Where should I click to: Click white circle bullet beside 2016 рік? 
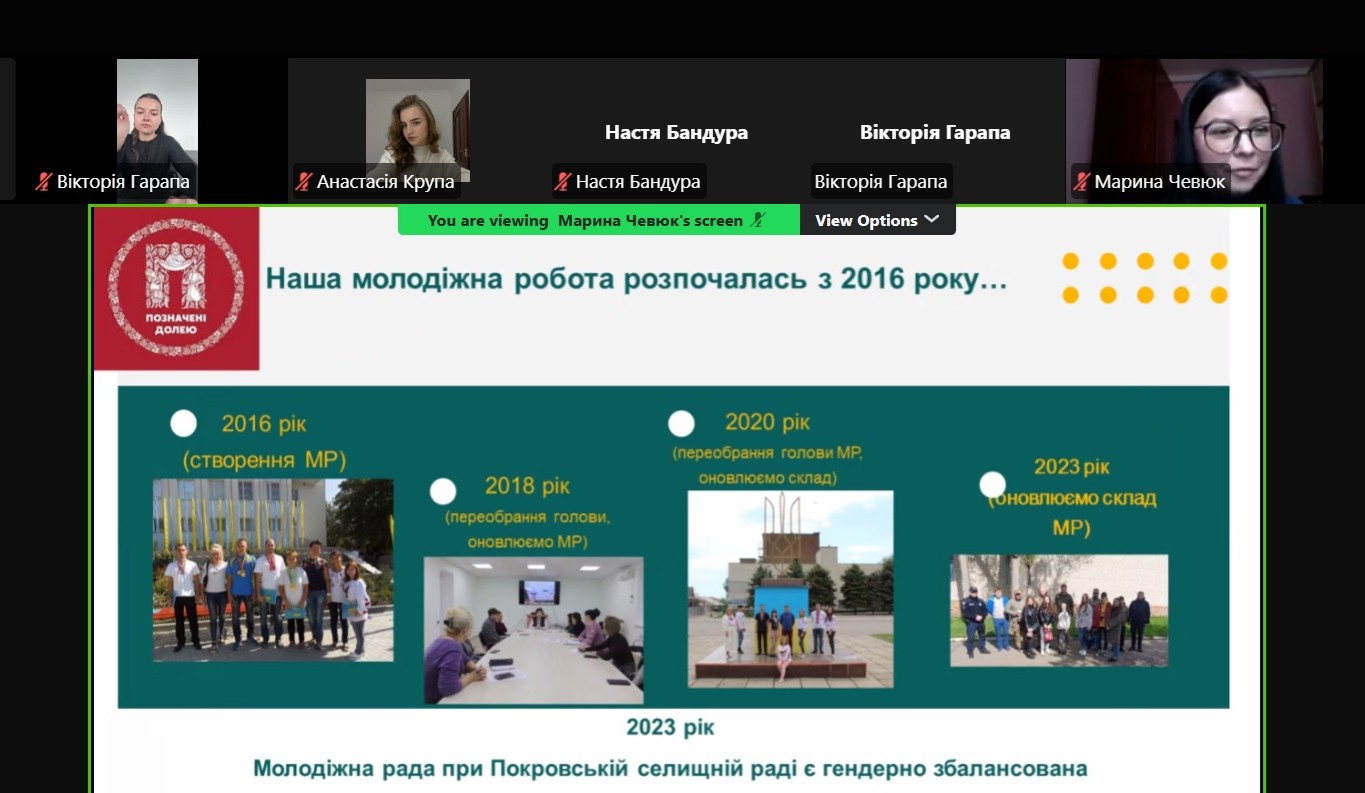coord(183,423)
